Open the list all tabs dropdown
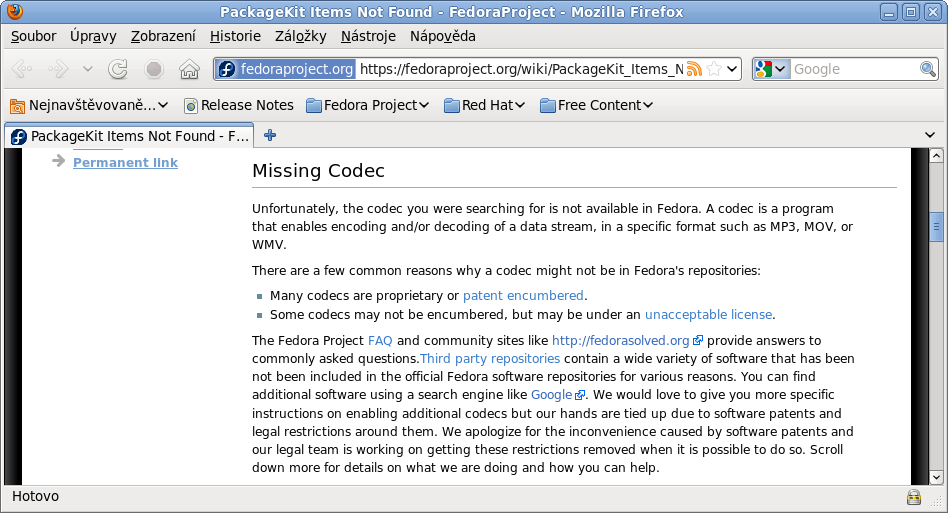Image resolution: width=948 pixels, height=513 pixels. point(930,135)
